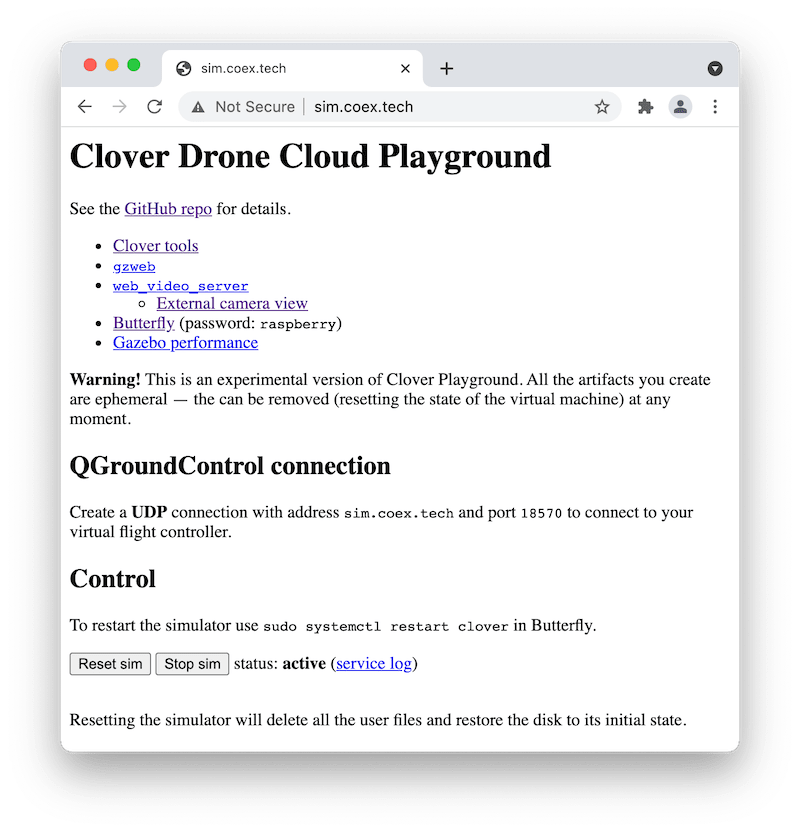Click the yellow minimize window button

(112, 65)
